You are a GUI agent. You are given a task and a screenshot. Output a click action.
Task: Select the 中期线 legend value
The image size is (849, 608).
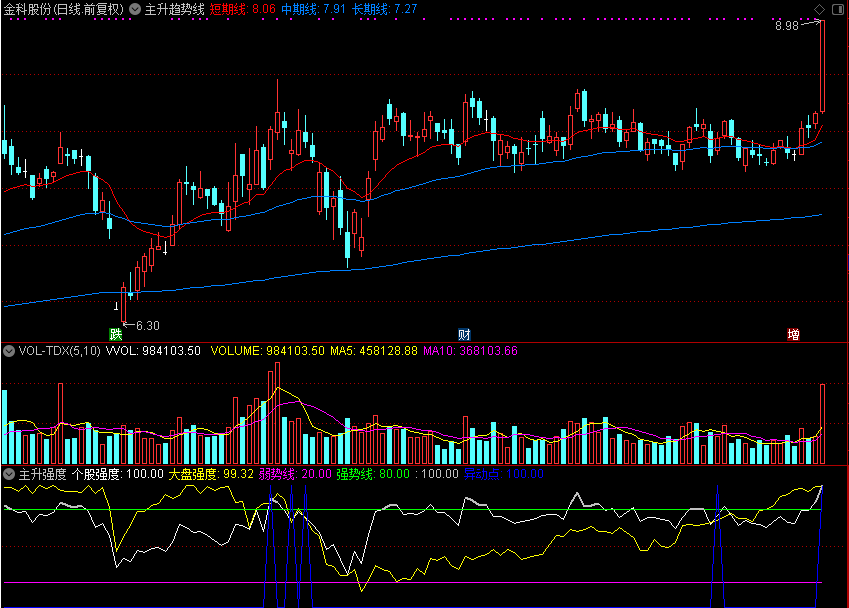point(314,9)
